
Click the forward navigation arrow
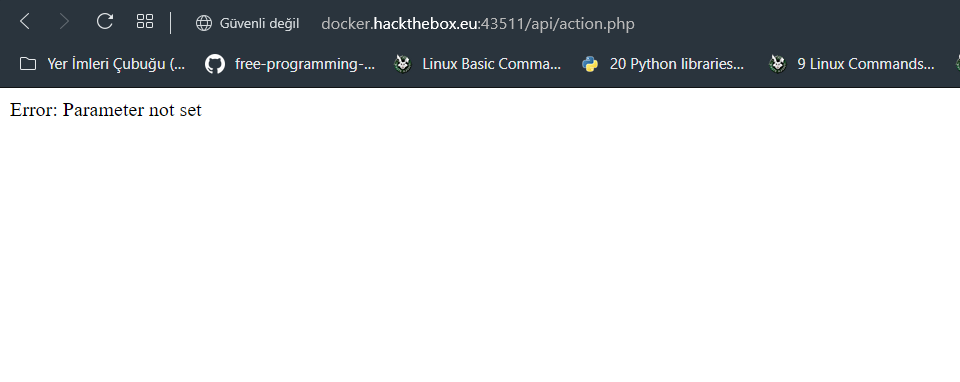pyautogui.click(x=64, y=22)
